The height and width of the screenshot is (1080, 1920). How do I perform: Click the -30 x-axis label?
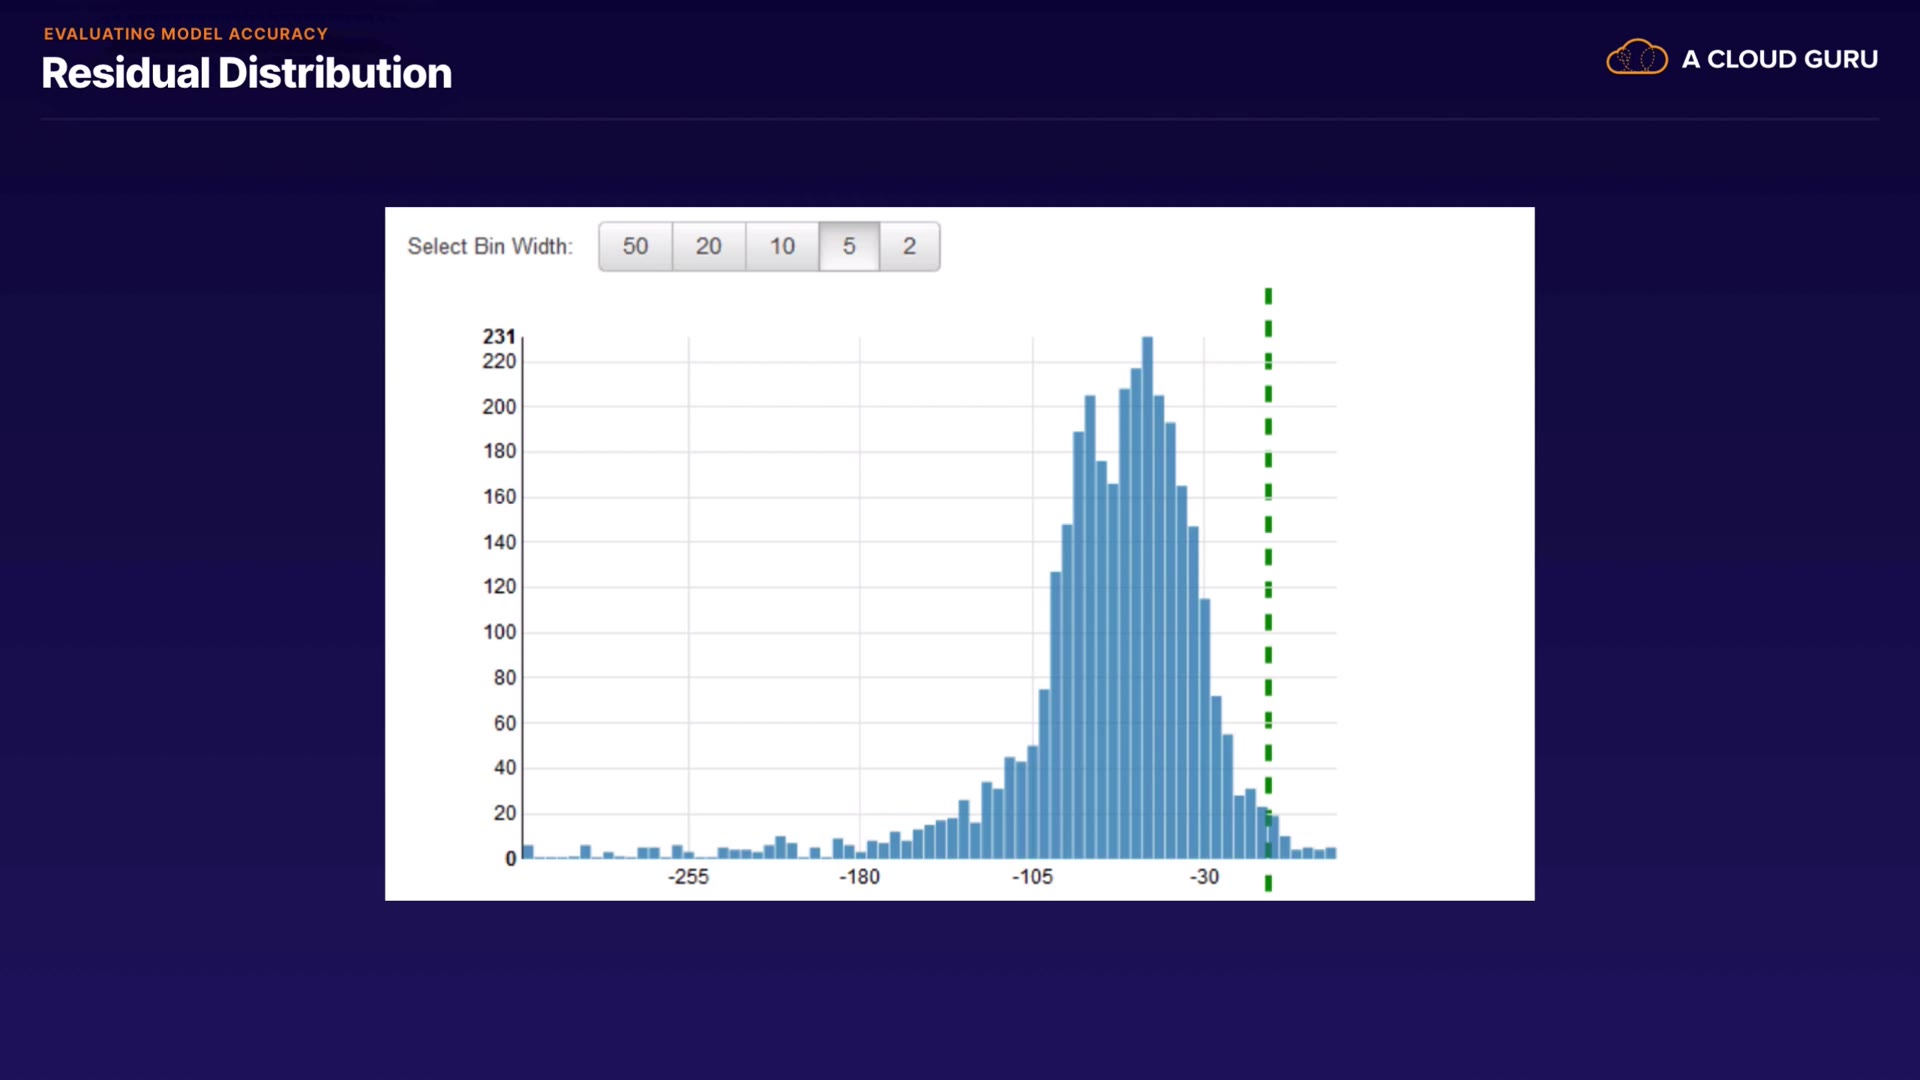click(1204, 877)
